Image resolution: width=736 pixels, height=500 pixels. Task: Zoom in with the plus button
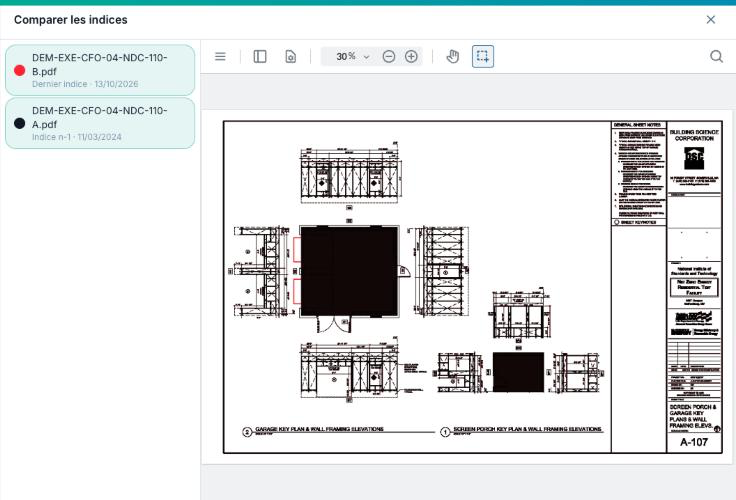point(411,57)
